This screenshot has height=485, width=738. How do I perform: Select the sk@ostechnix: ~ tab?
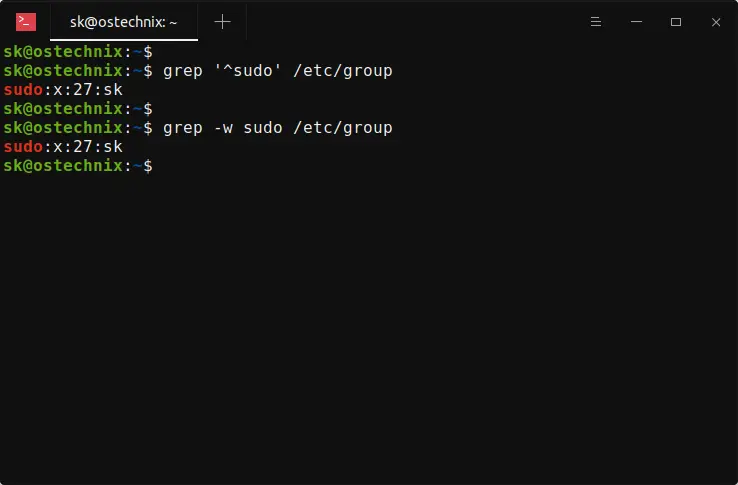(x=124, y=21)
